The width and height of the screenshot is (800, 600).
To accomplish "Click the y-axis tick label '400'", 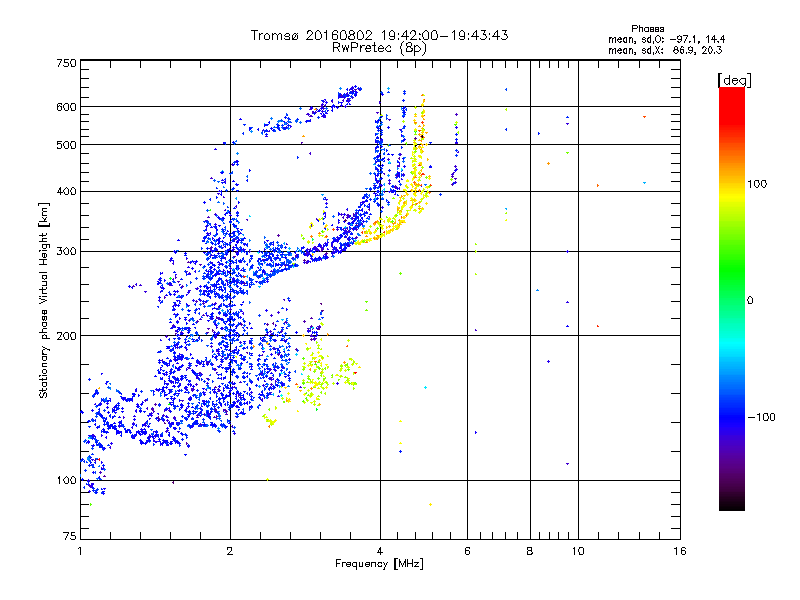I will coord(66,192).
